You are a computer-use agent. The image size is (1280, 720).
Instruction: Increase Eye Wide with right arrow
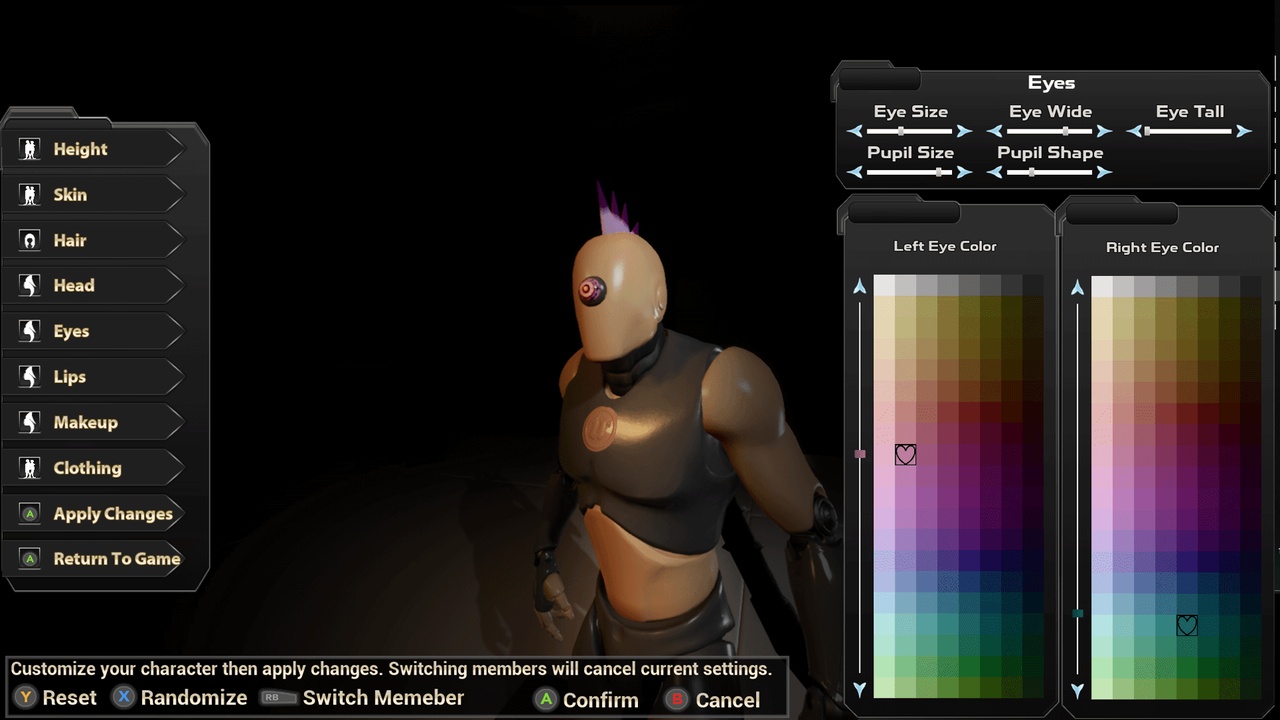(1104, 131)
